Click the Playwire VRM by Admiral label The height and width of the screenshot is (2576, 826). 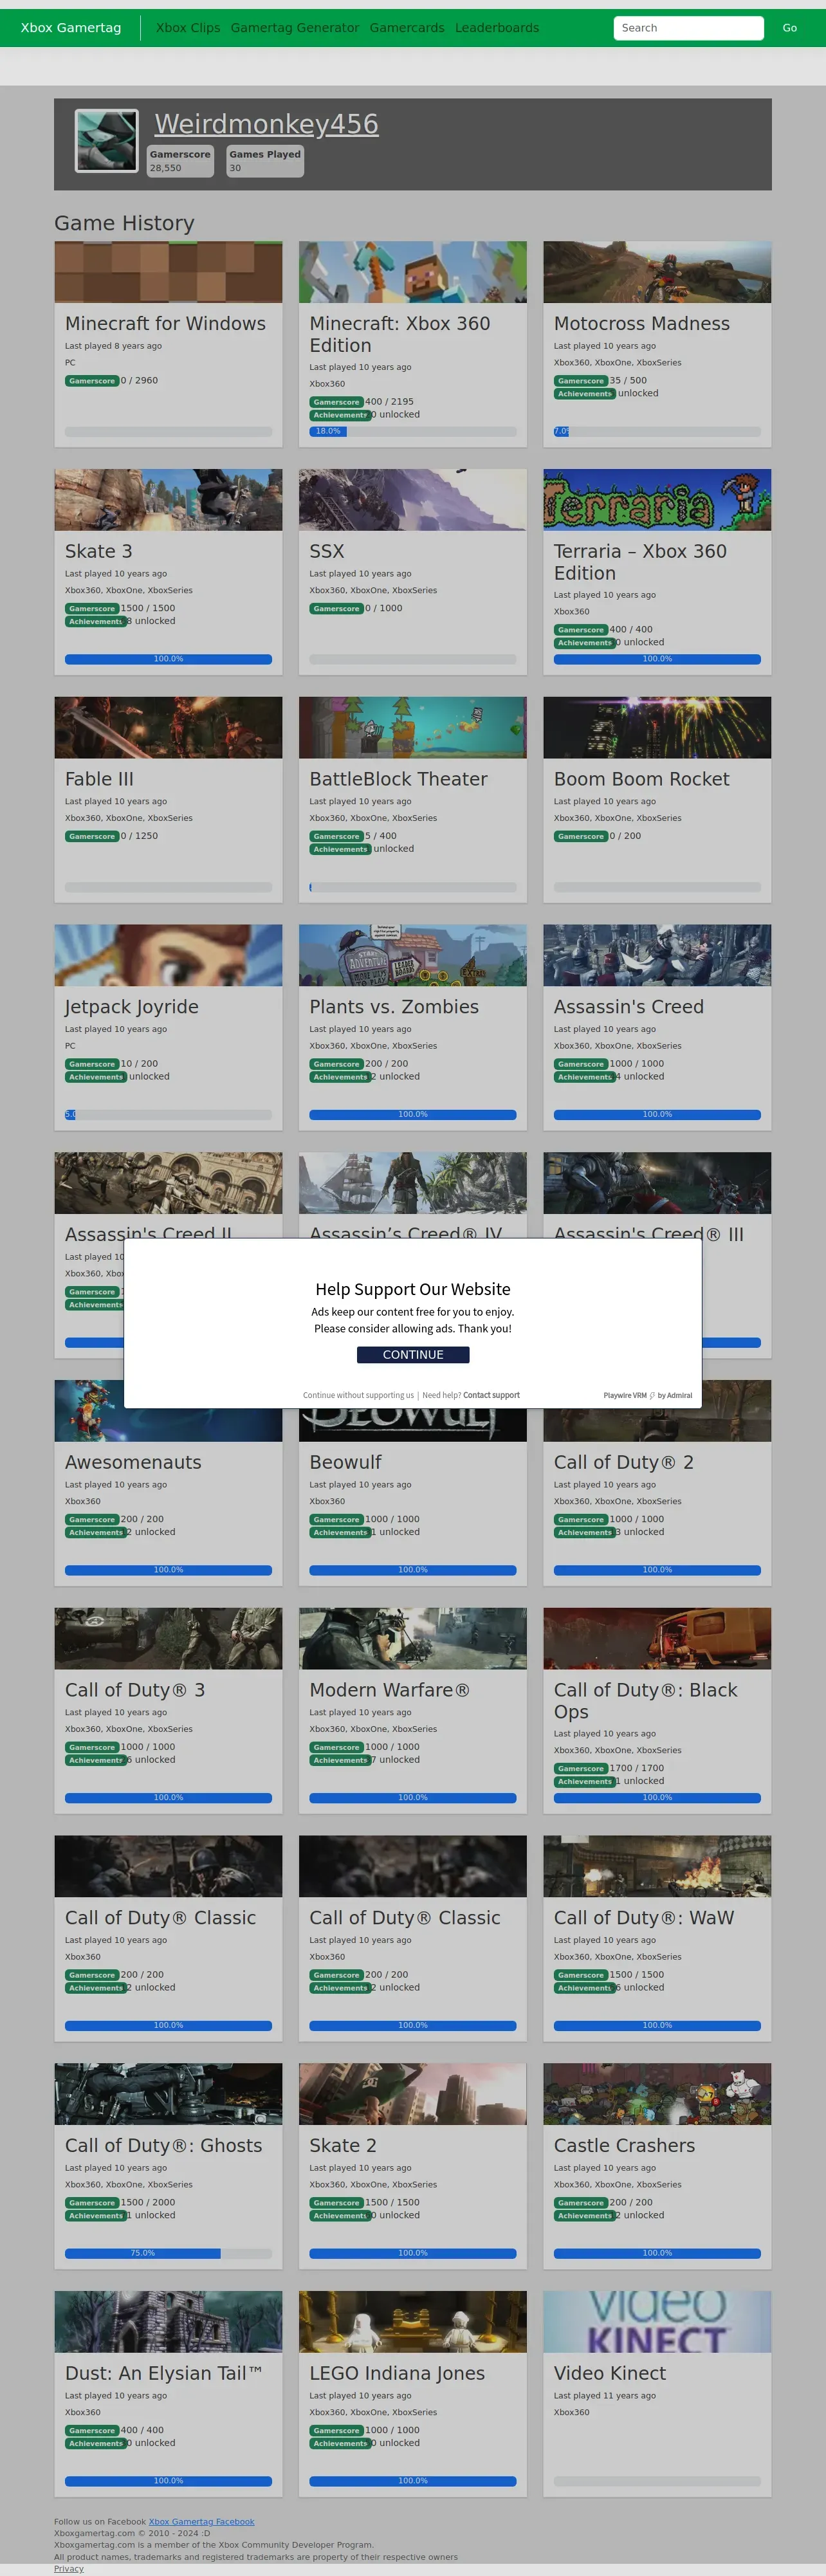pos(648,1395)
